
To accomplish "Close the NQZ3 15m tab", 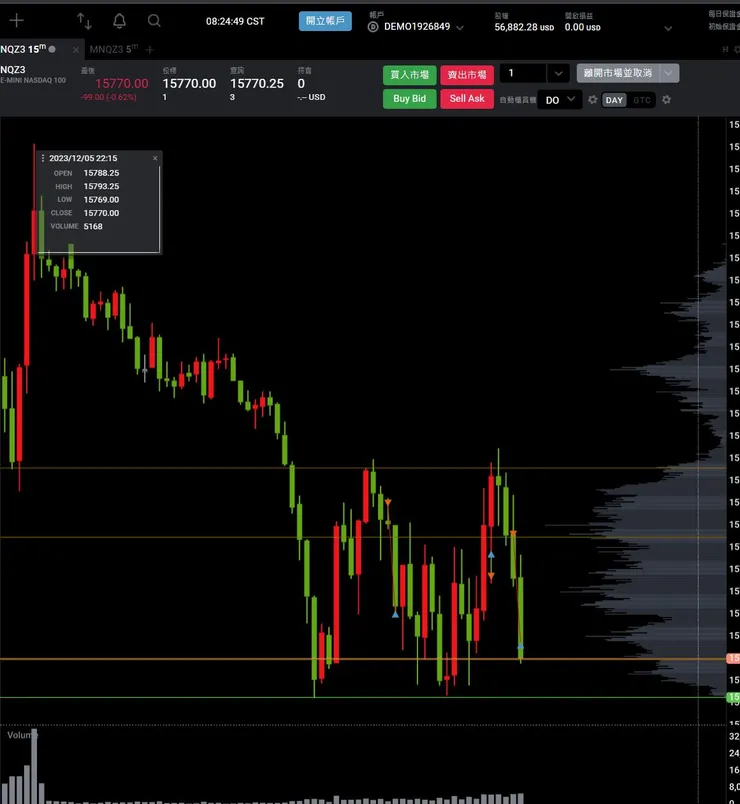I will pyautogui.click(x=76, y=50).
